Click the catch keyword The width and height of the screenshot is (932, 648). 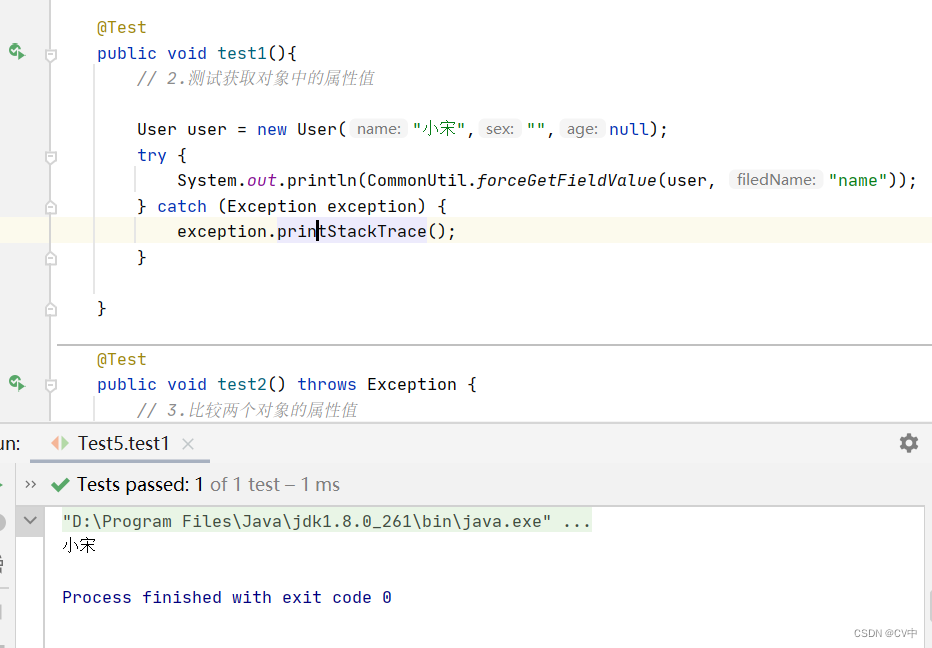coord(182,206)
